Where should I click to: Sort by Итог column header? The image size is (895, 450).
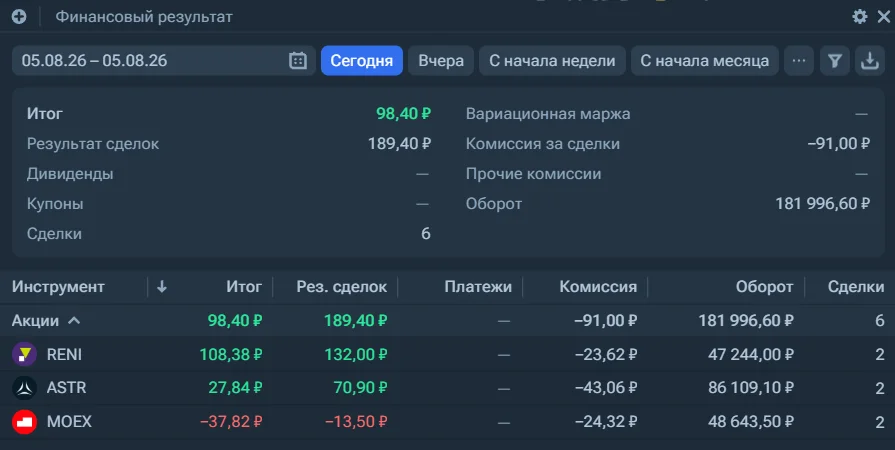pyautogui.click(x=244, y=287)
